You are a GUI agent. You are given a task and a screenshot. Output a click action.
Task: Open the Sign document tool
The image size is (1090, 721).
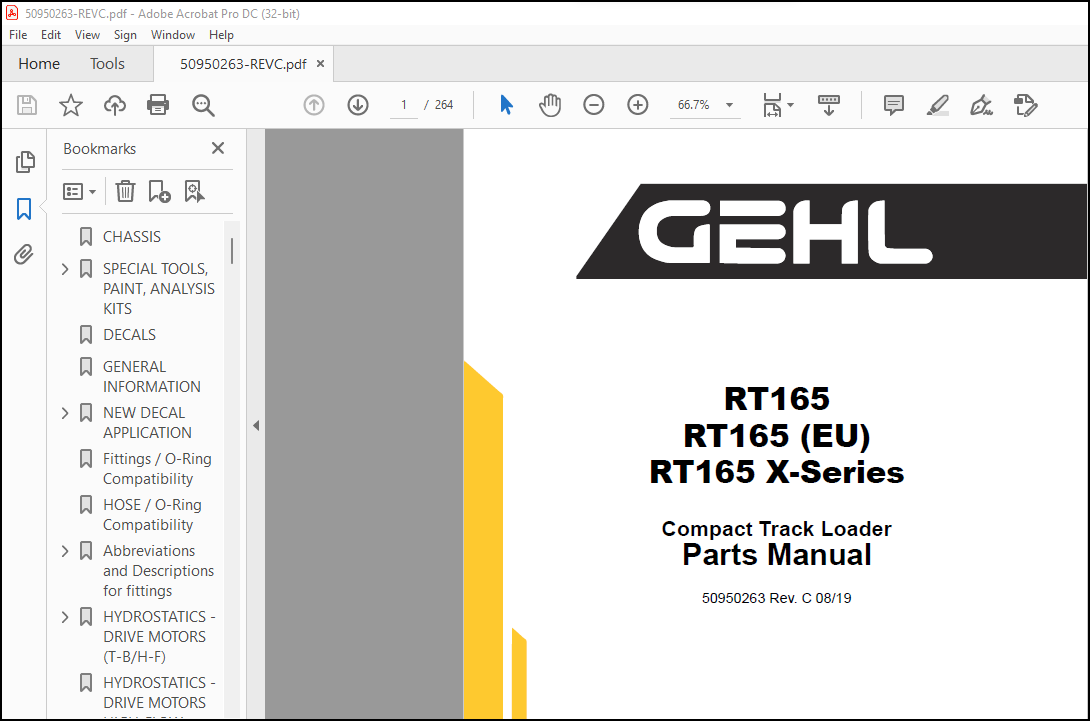[981, 105]
